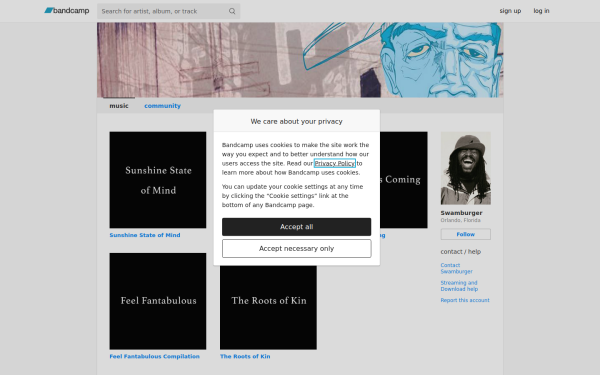600x375 pixels.
Task: Open Feel Fantabulous album cover
Action: coord(158,301)
